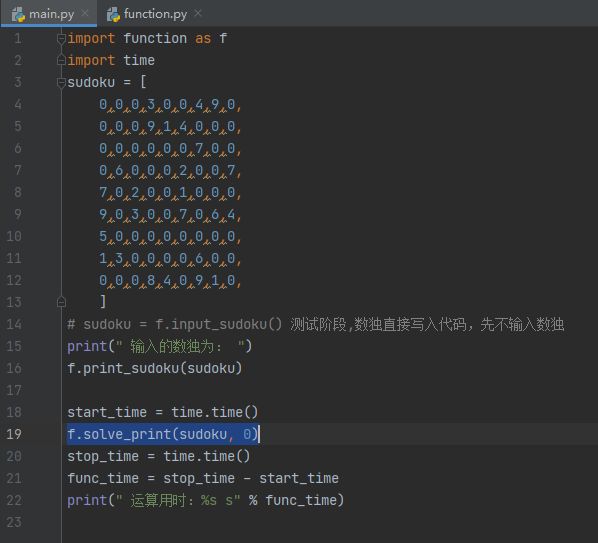
Task: Click line number 14 in the gutter
Action: click(x=14, y=324)
